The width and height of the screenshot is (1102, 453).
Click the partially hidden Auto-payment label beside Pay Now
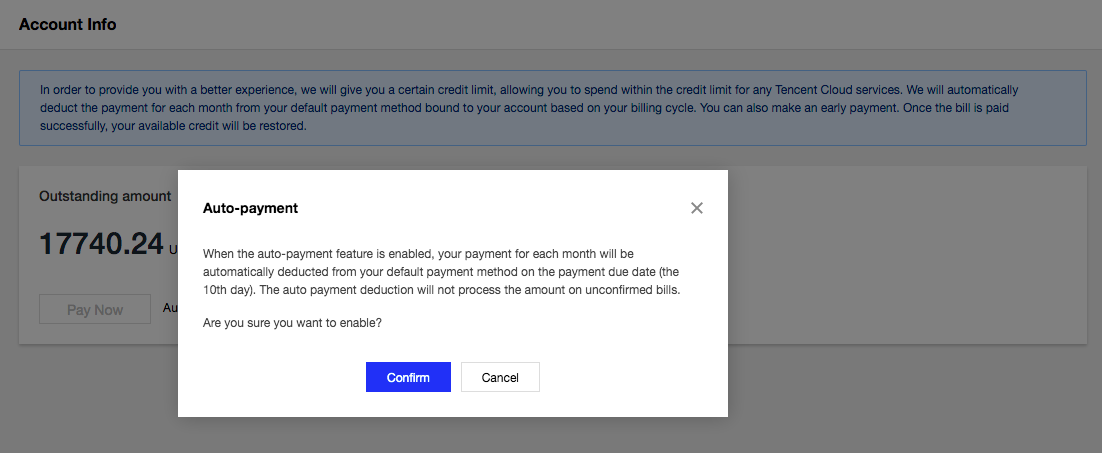point(171,308)
